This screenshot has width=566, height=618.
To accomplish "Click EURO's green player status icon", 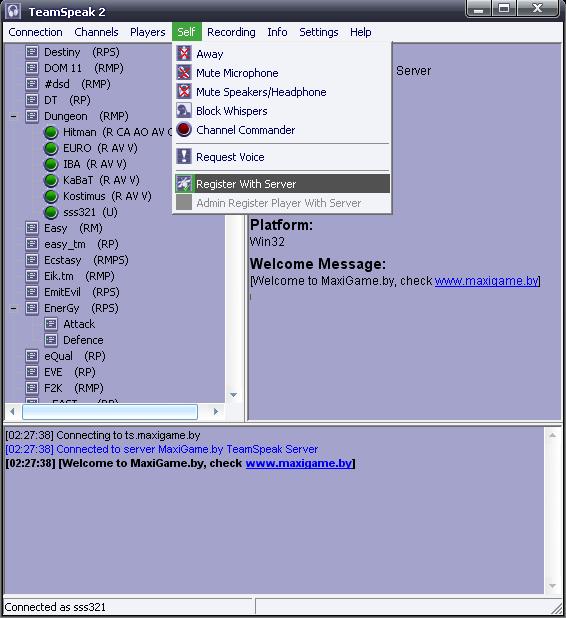I will [51, 148].
